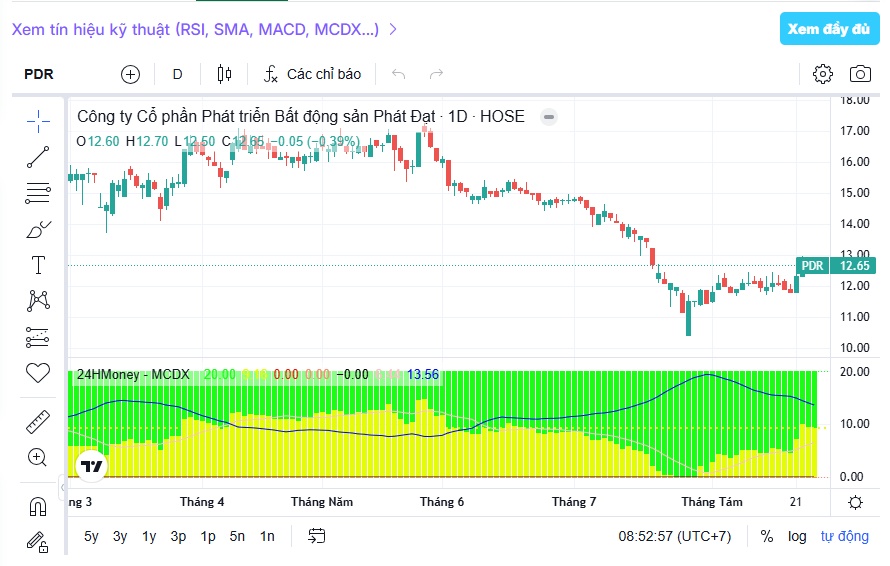Open Các chỉ báo indicators menu
The image size is (890, 566).
pos(312,74)
